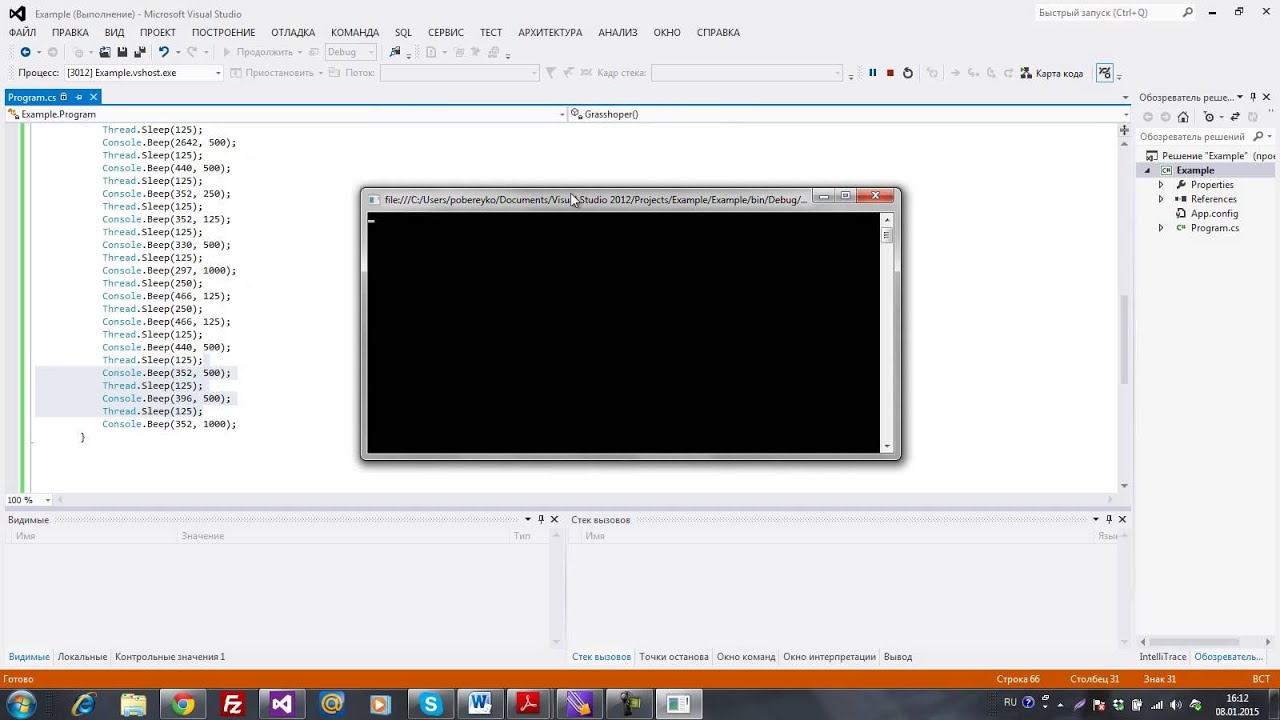Toggle auto-hide pin of Стек вызовов panel
Viewport: 1280px width, 720px height.
click(1109, 519)
